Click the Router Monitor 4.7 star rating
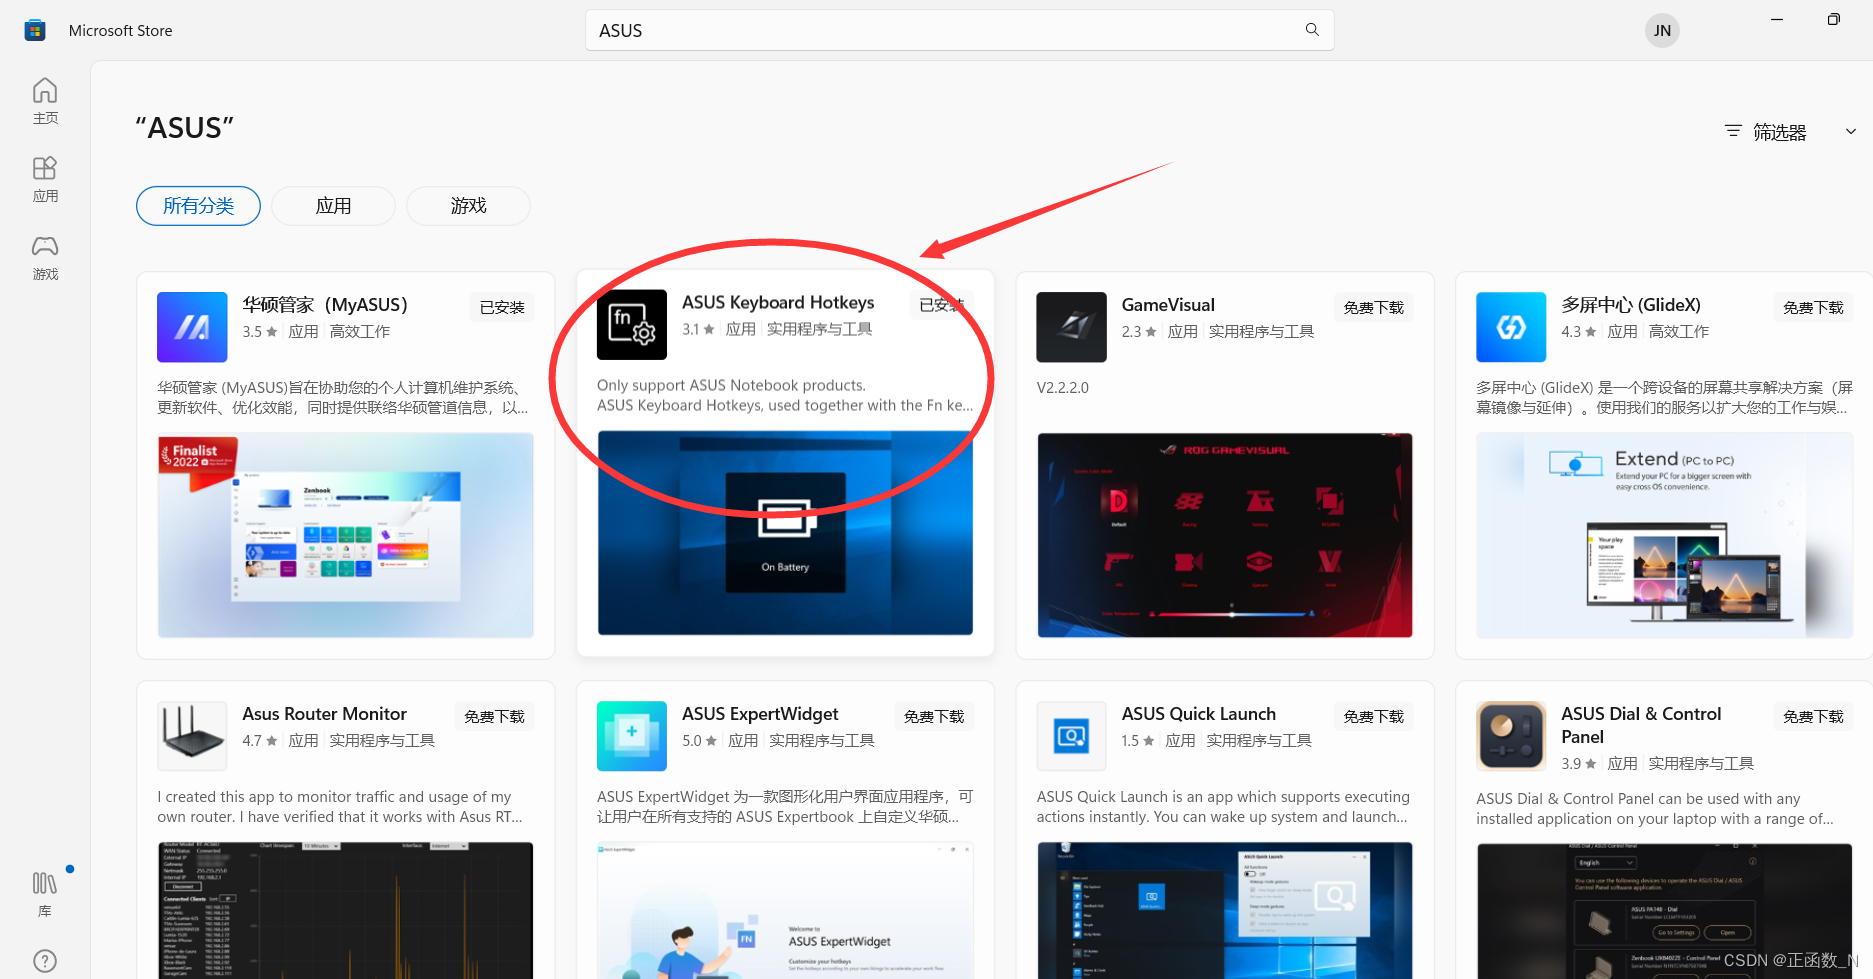This screenshot has height=979, width=1873. coord(260,741)
